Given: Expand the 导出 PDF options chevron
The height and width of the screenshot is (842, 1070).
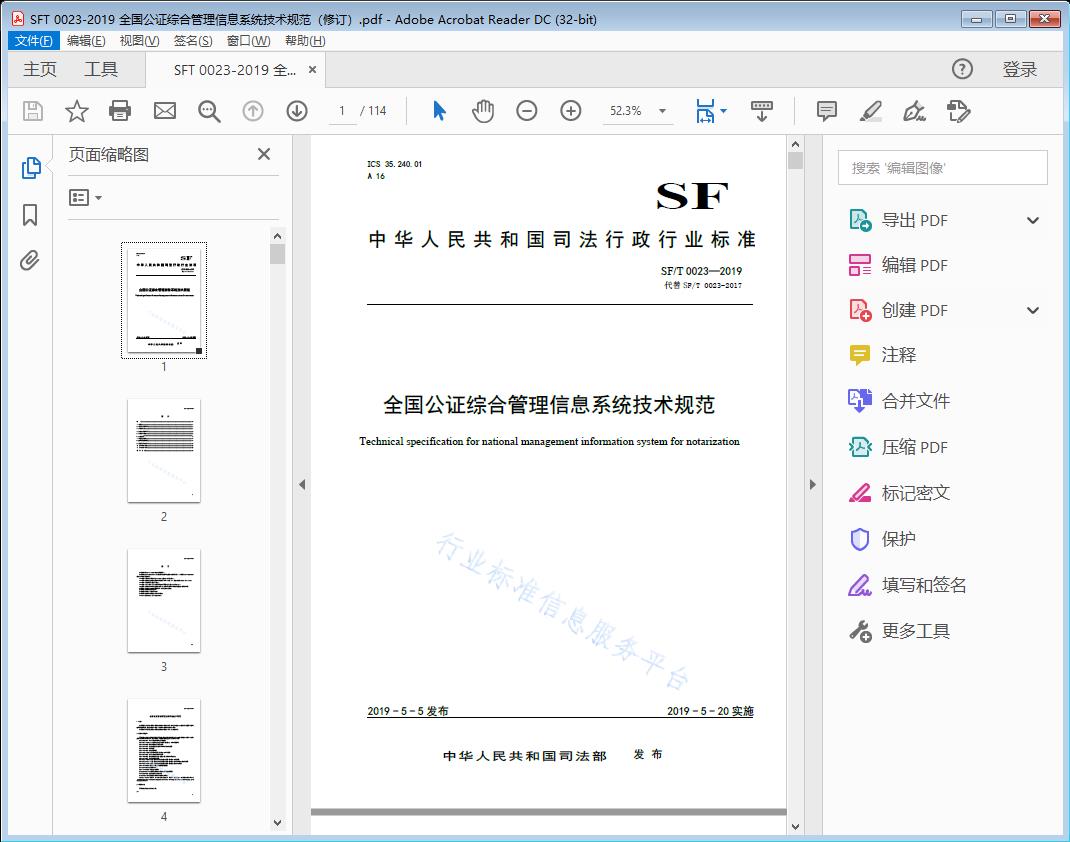Looking at the screenshot, I should [1032, 219].
